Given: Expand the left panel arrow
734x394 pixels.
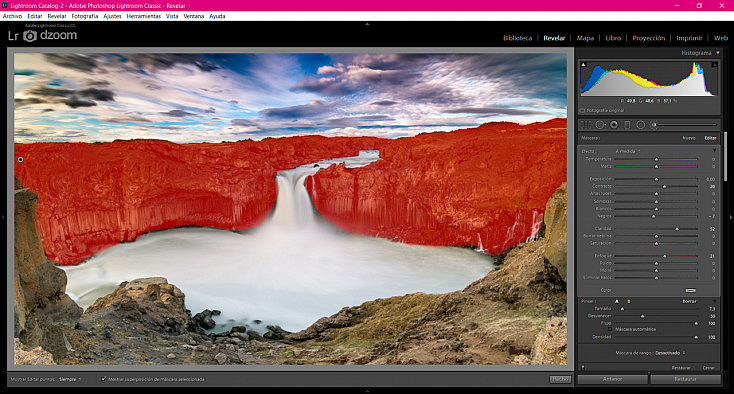Looking at the screenshot, I should click(3, 217).
